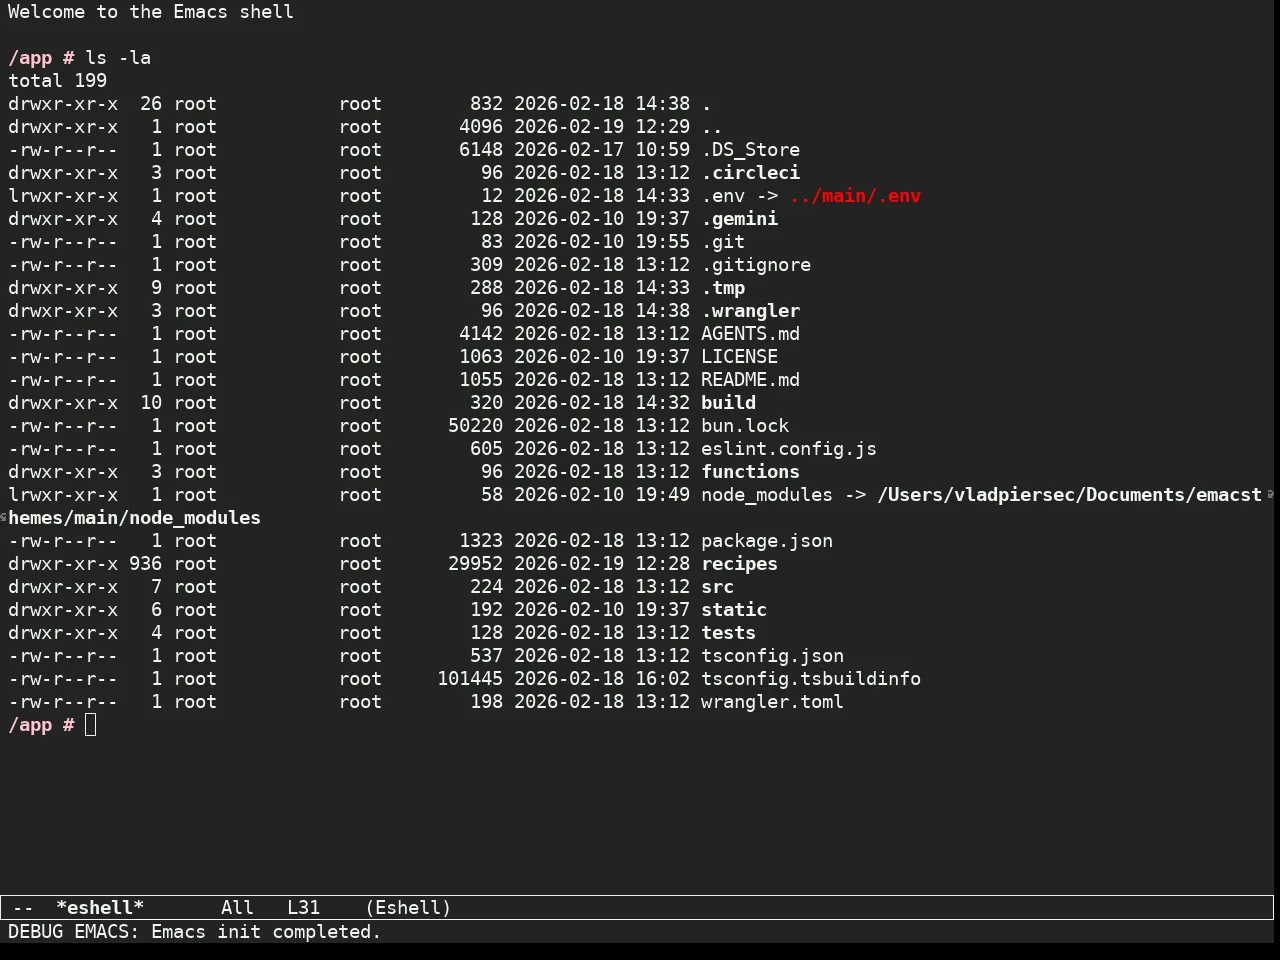This screenshot has width=1280, height=960.
Task: Click the node_modules symlink name
Action: pos(767,495)
